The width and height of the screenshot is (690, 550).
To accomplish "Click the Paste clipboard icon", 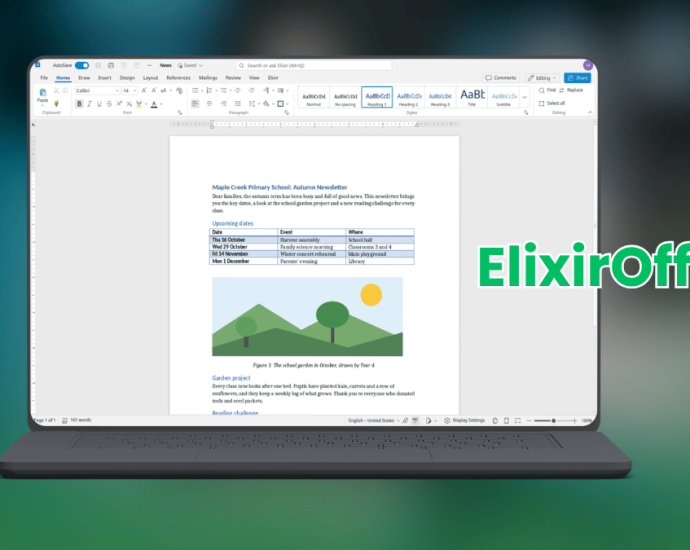I will click(x=43, y=92).
